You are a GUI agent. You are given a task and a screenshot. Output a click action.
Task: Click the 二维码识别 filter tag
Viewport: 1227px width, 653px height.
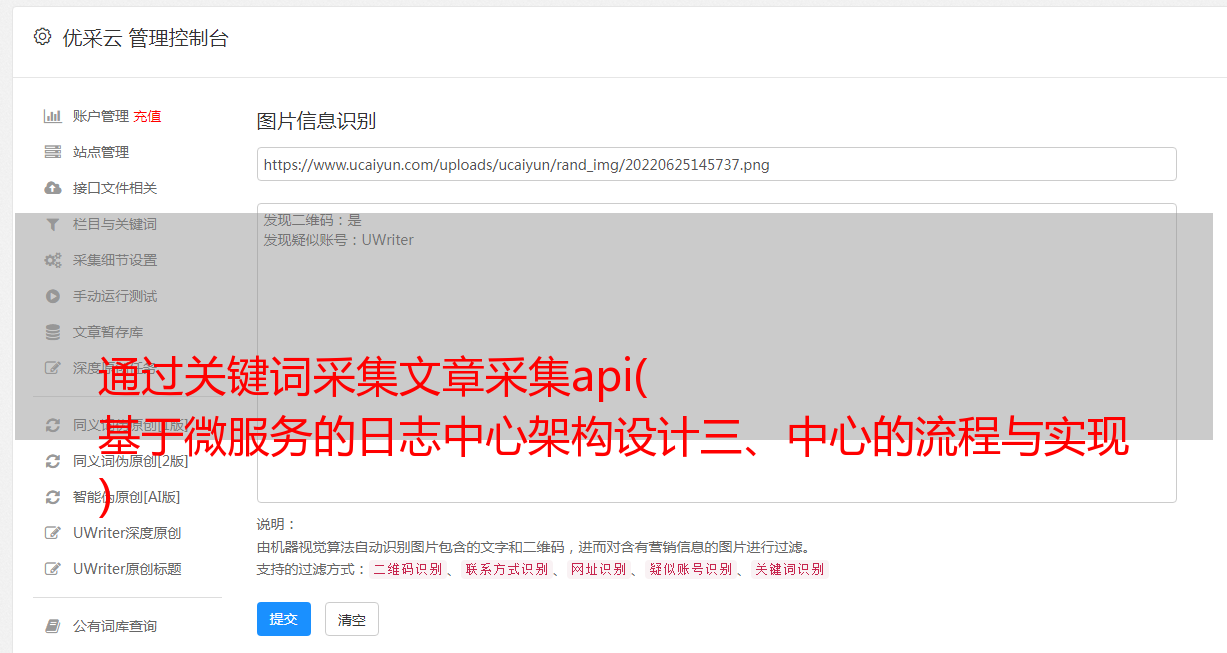407,569
